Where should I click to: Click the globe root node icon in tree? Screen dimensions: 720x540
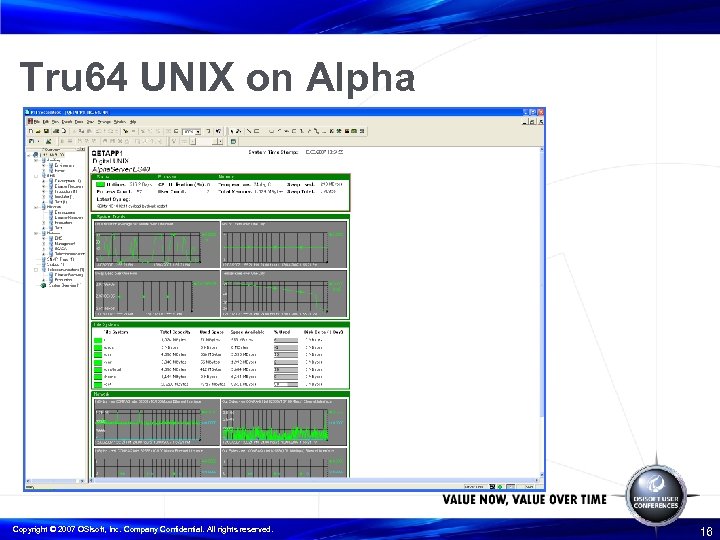(x=36, y=155)
